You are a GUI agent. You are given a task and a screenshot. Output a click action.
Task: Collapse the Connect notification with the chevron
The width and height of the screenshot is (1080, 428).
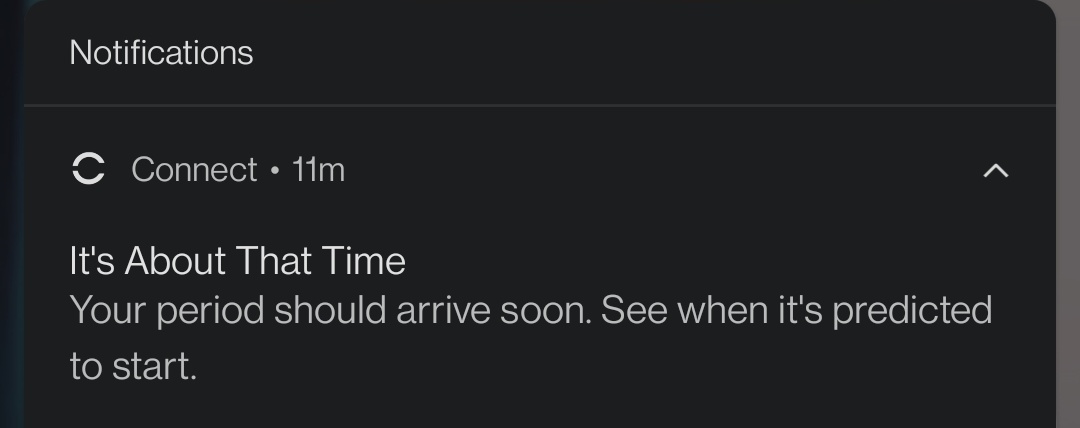pos(995,171)
